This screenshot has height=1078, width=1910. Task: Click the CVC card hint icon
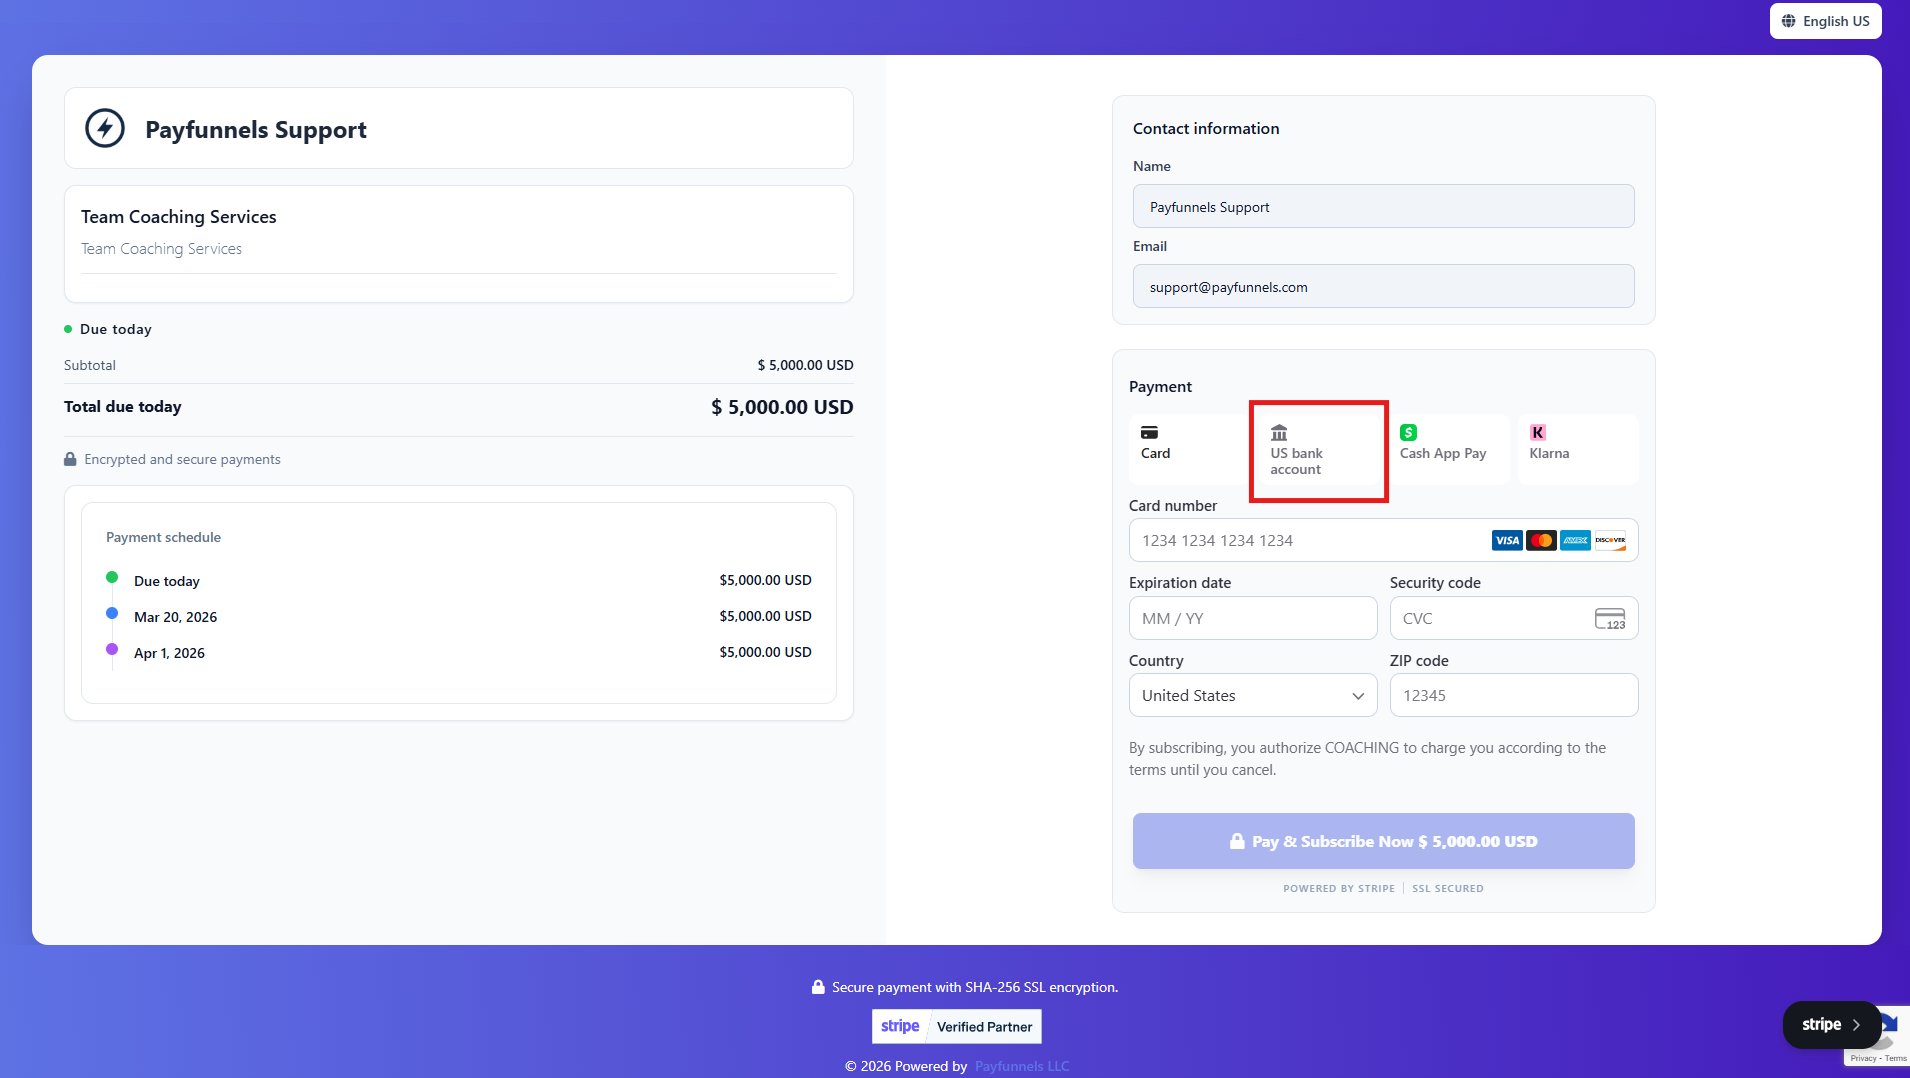1610,619
